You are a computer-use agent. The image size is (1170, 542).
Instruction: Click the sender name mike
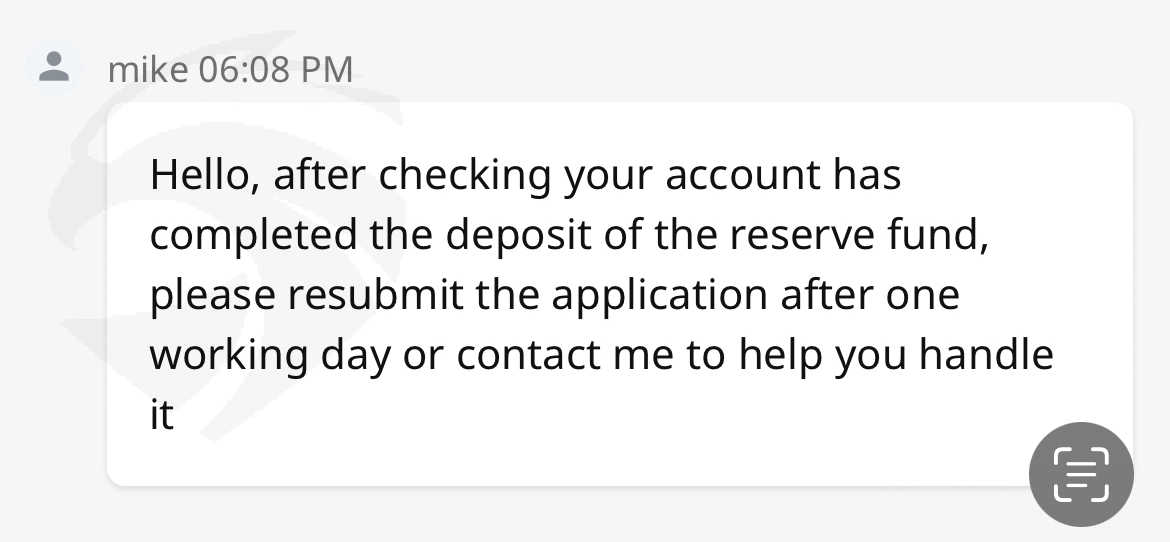coord(148,69)
